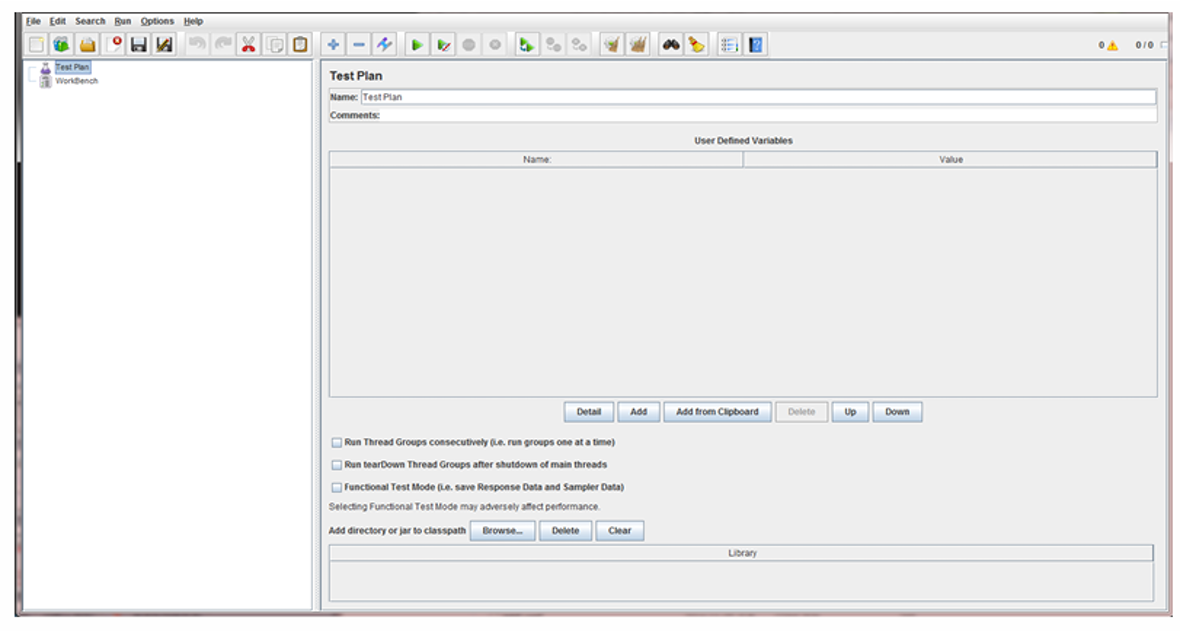Click the Comments input field
The width and height of the screenshot is (1180, 632).
coord(768,116)
